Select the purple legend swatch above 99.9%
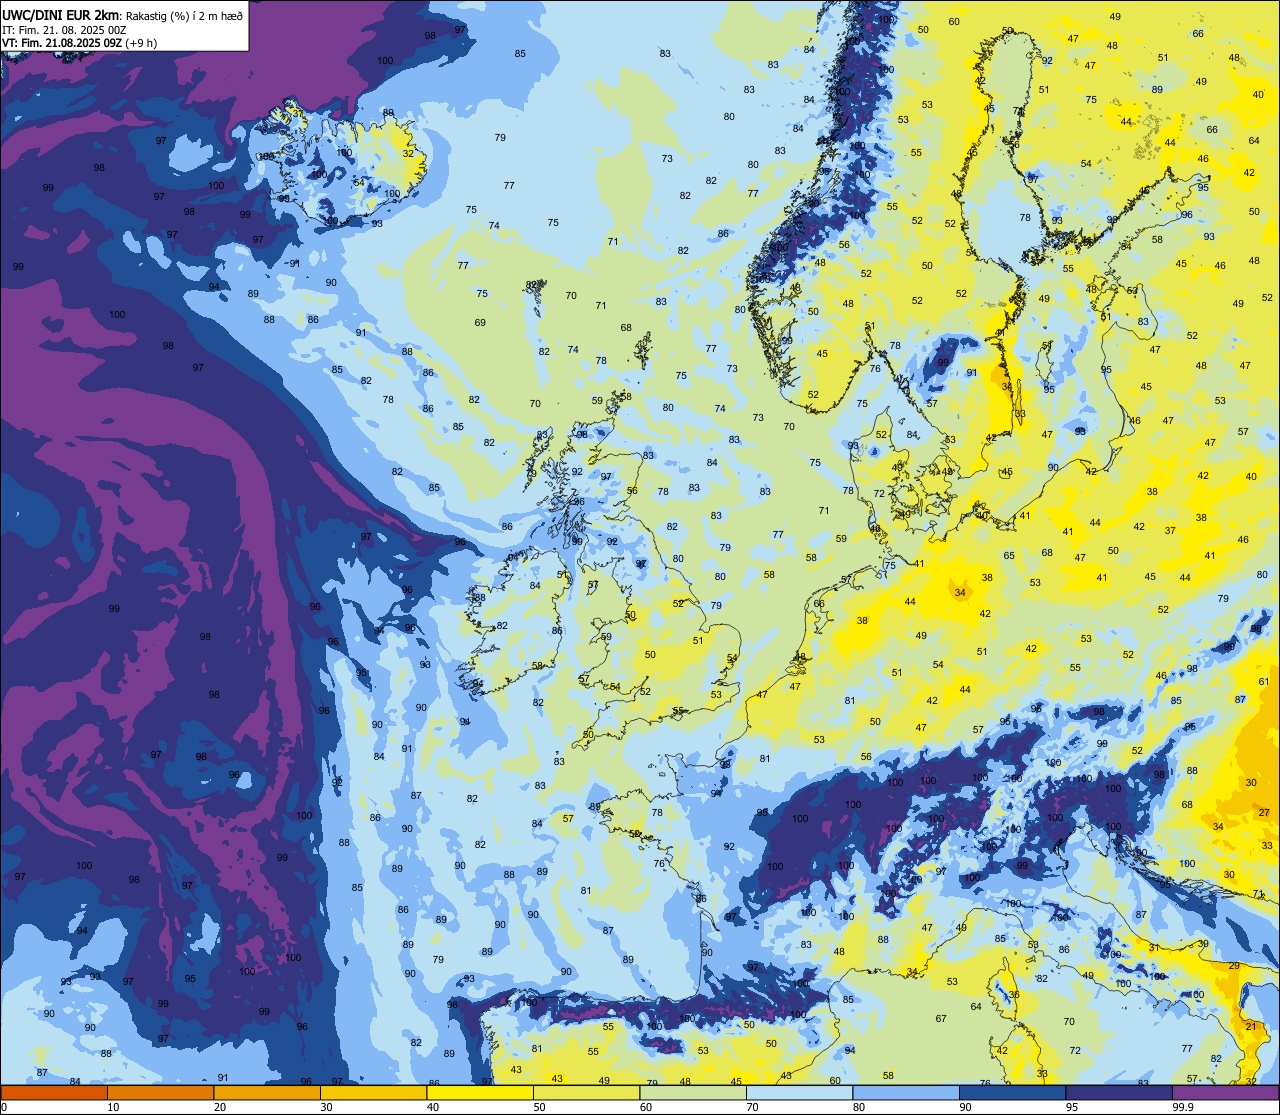The width and height of the screenshot is (1280, 1115). [x=1225, y=1093]
